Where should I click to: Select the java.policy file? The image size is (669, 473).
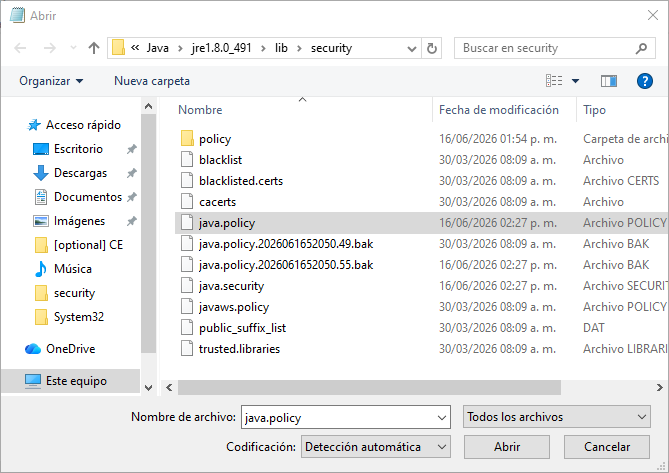[x=421, y=223]
